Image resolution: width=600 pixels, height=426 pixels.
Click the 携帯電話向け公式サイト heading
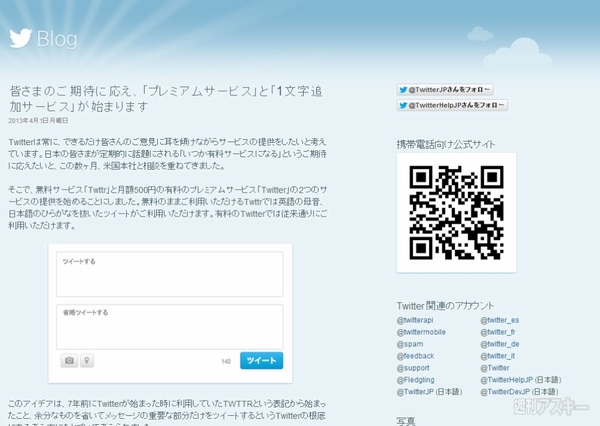tap(446, 144)
